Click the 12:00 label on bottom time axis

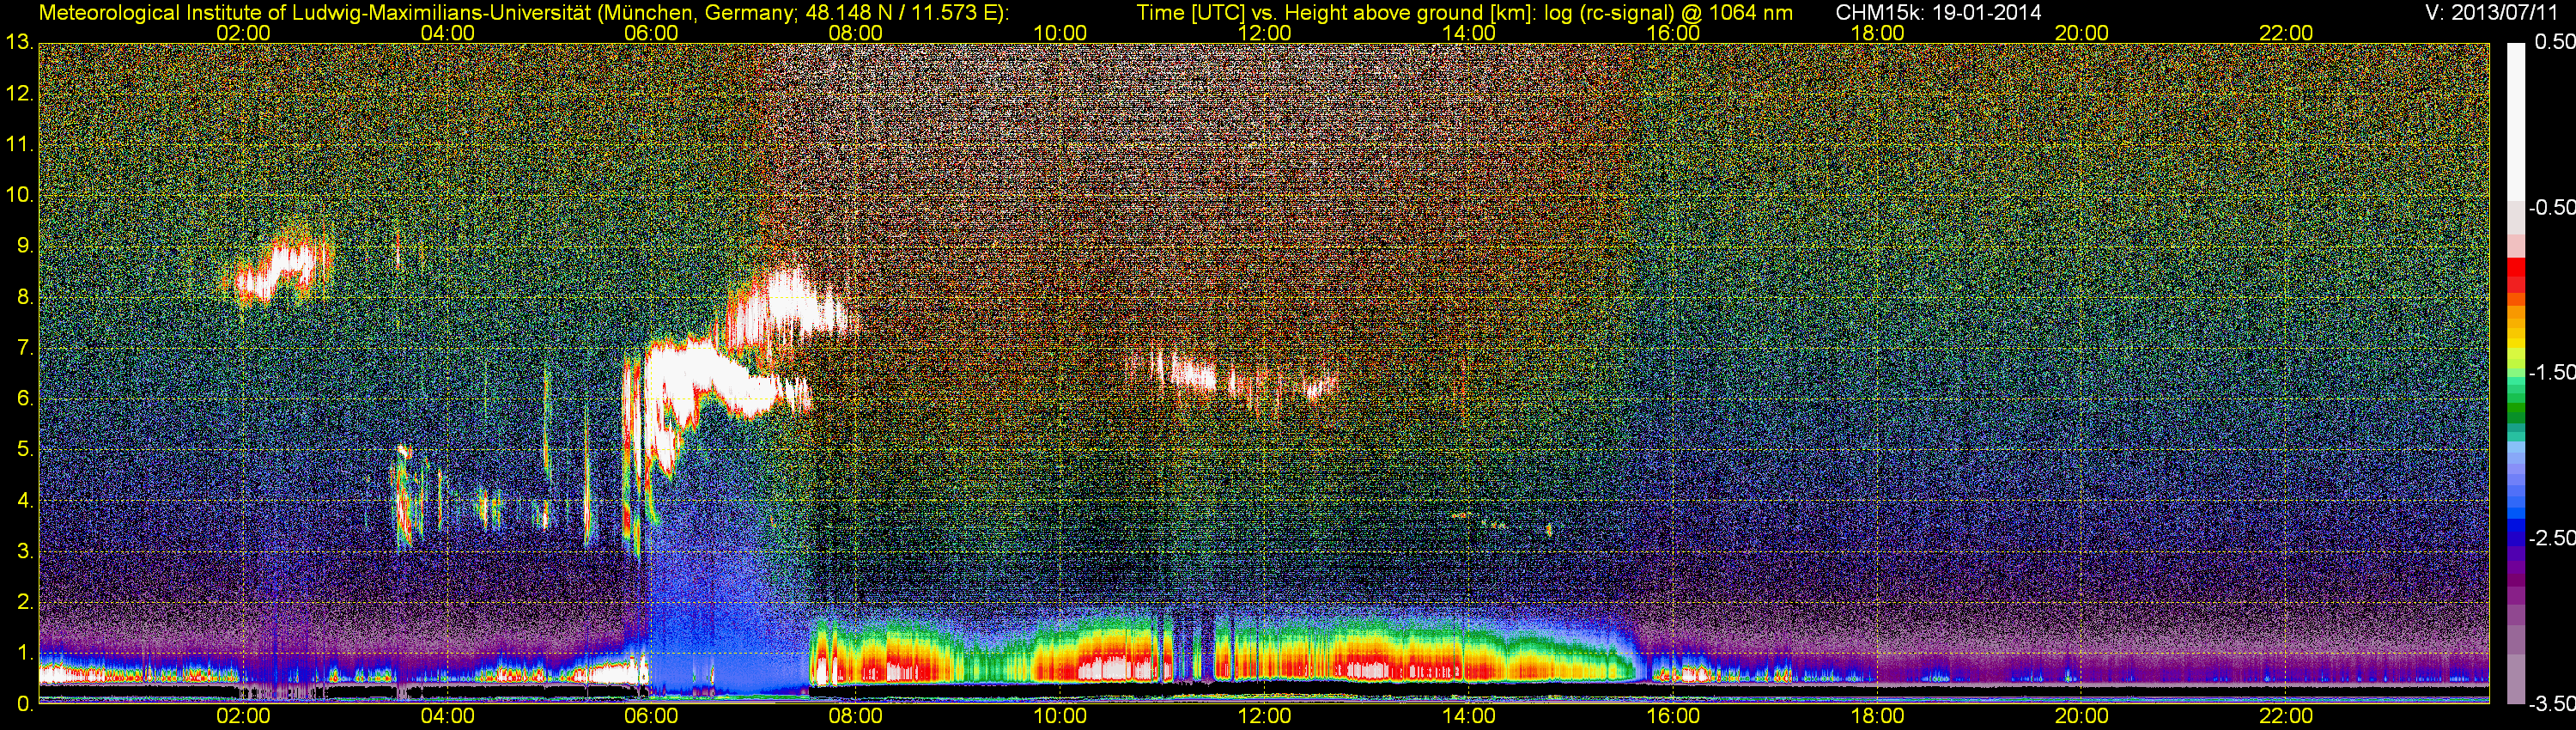(x=1264, y=716)
